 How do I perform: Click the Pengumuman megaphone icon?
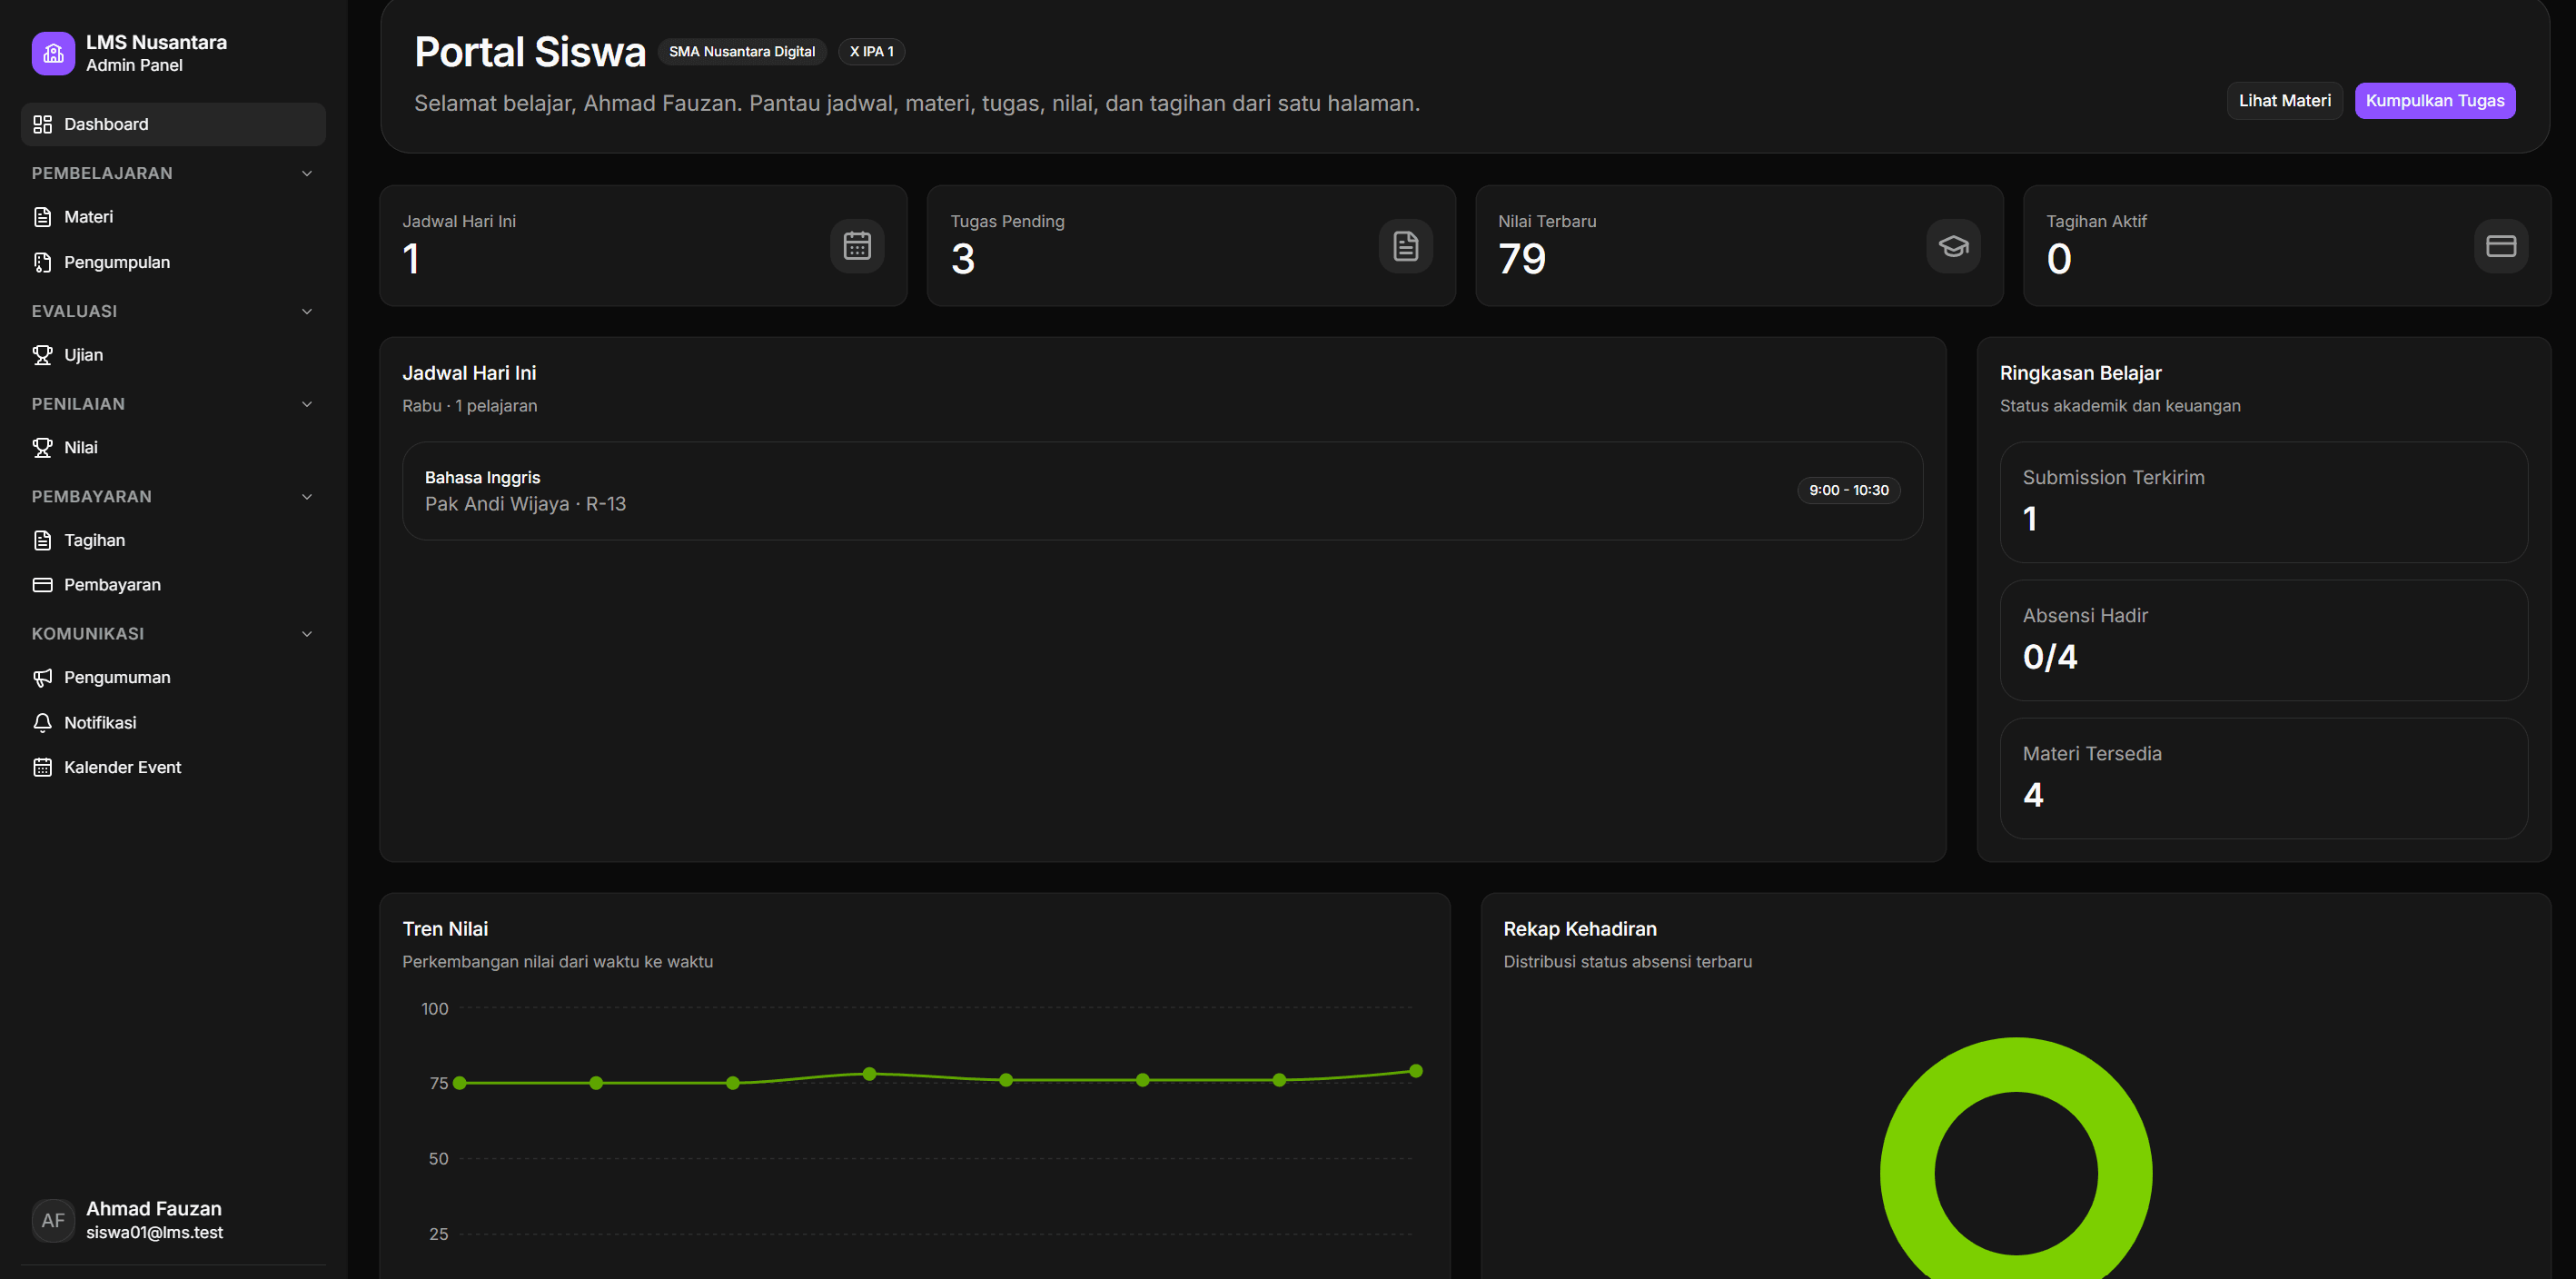pos(42,677)
